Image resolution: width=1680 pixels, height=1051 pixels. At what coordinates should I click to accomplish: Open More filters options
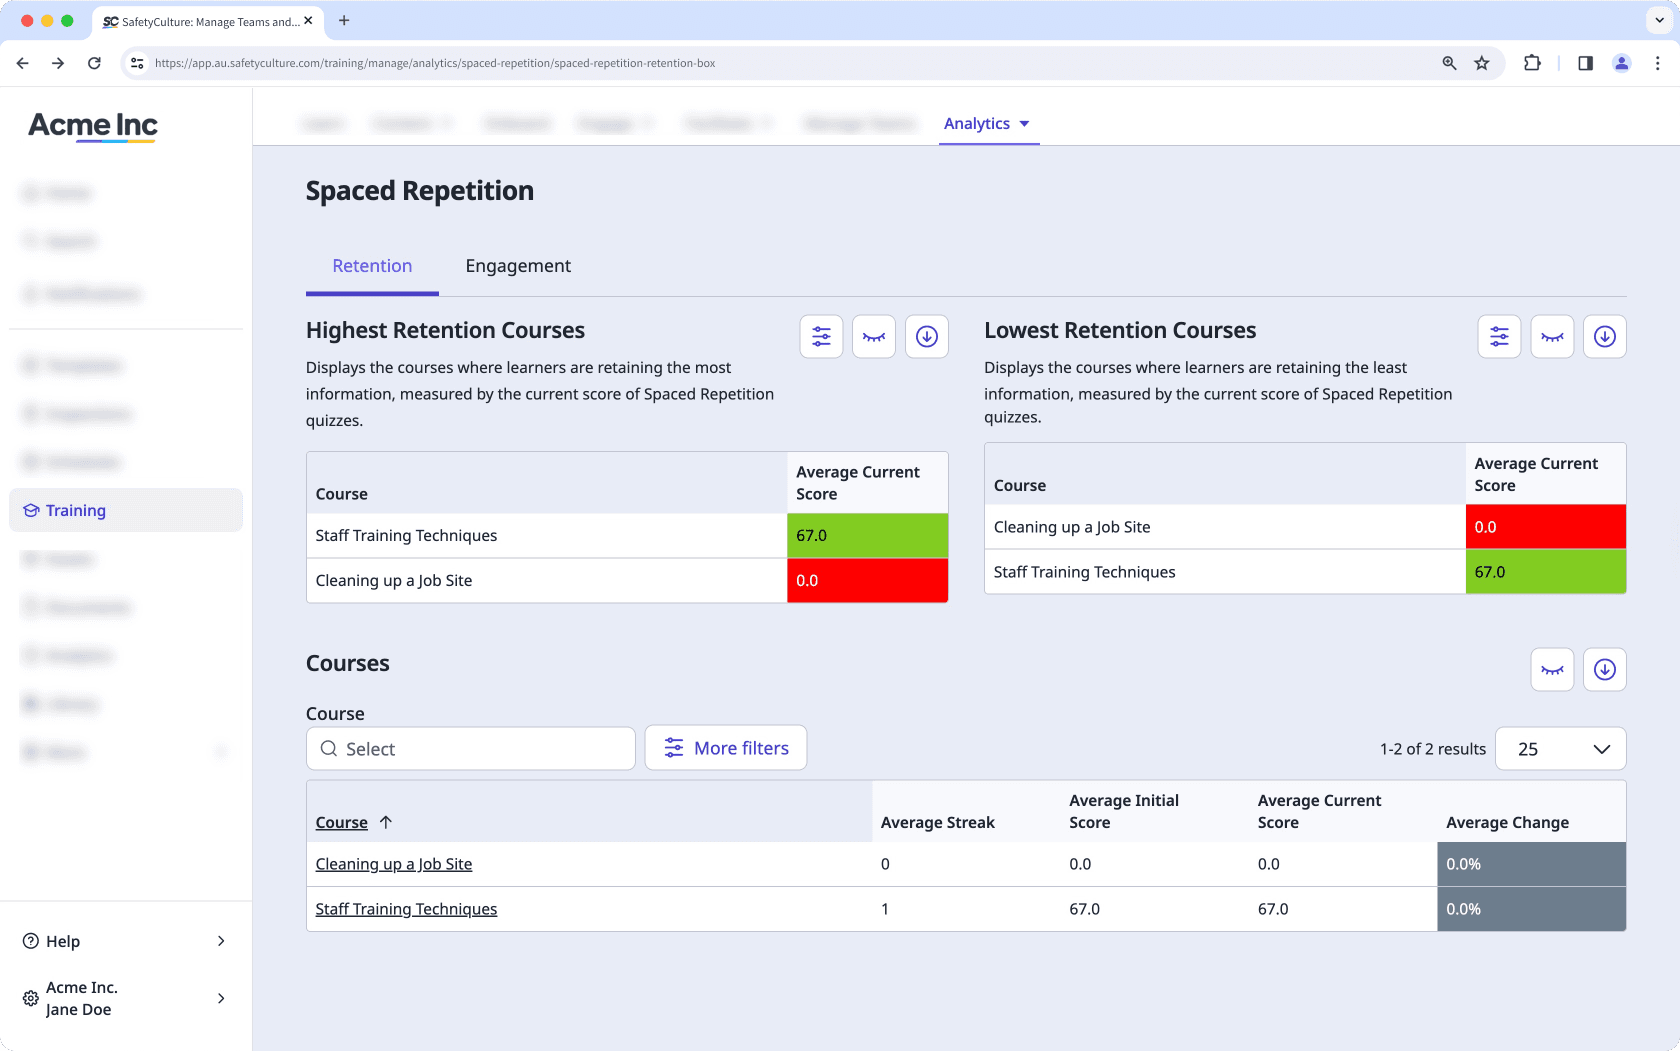click(x=725, y=747)
